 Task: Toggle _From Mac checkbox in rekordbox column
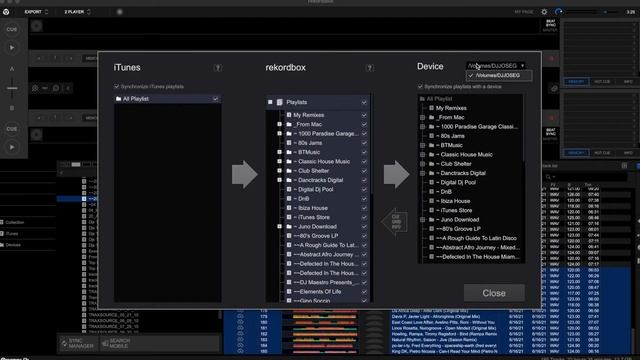click(364, 124)
